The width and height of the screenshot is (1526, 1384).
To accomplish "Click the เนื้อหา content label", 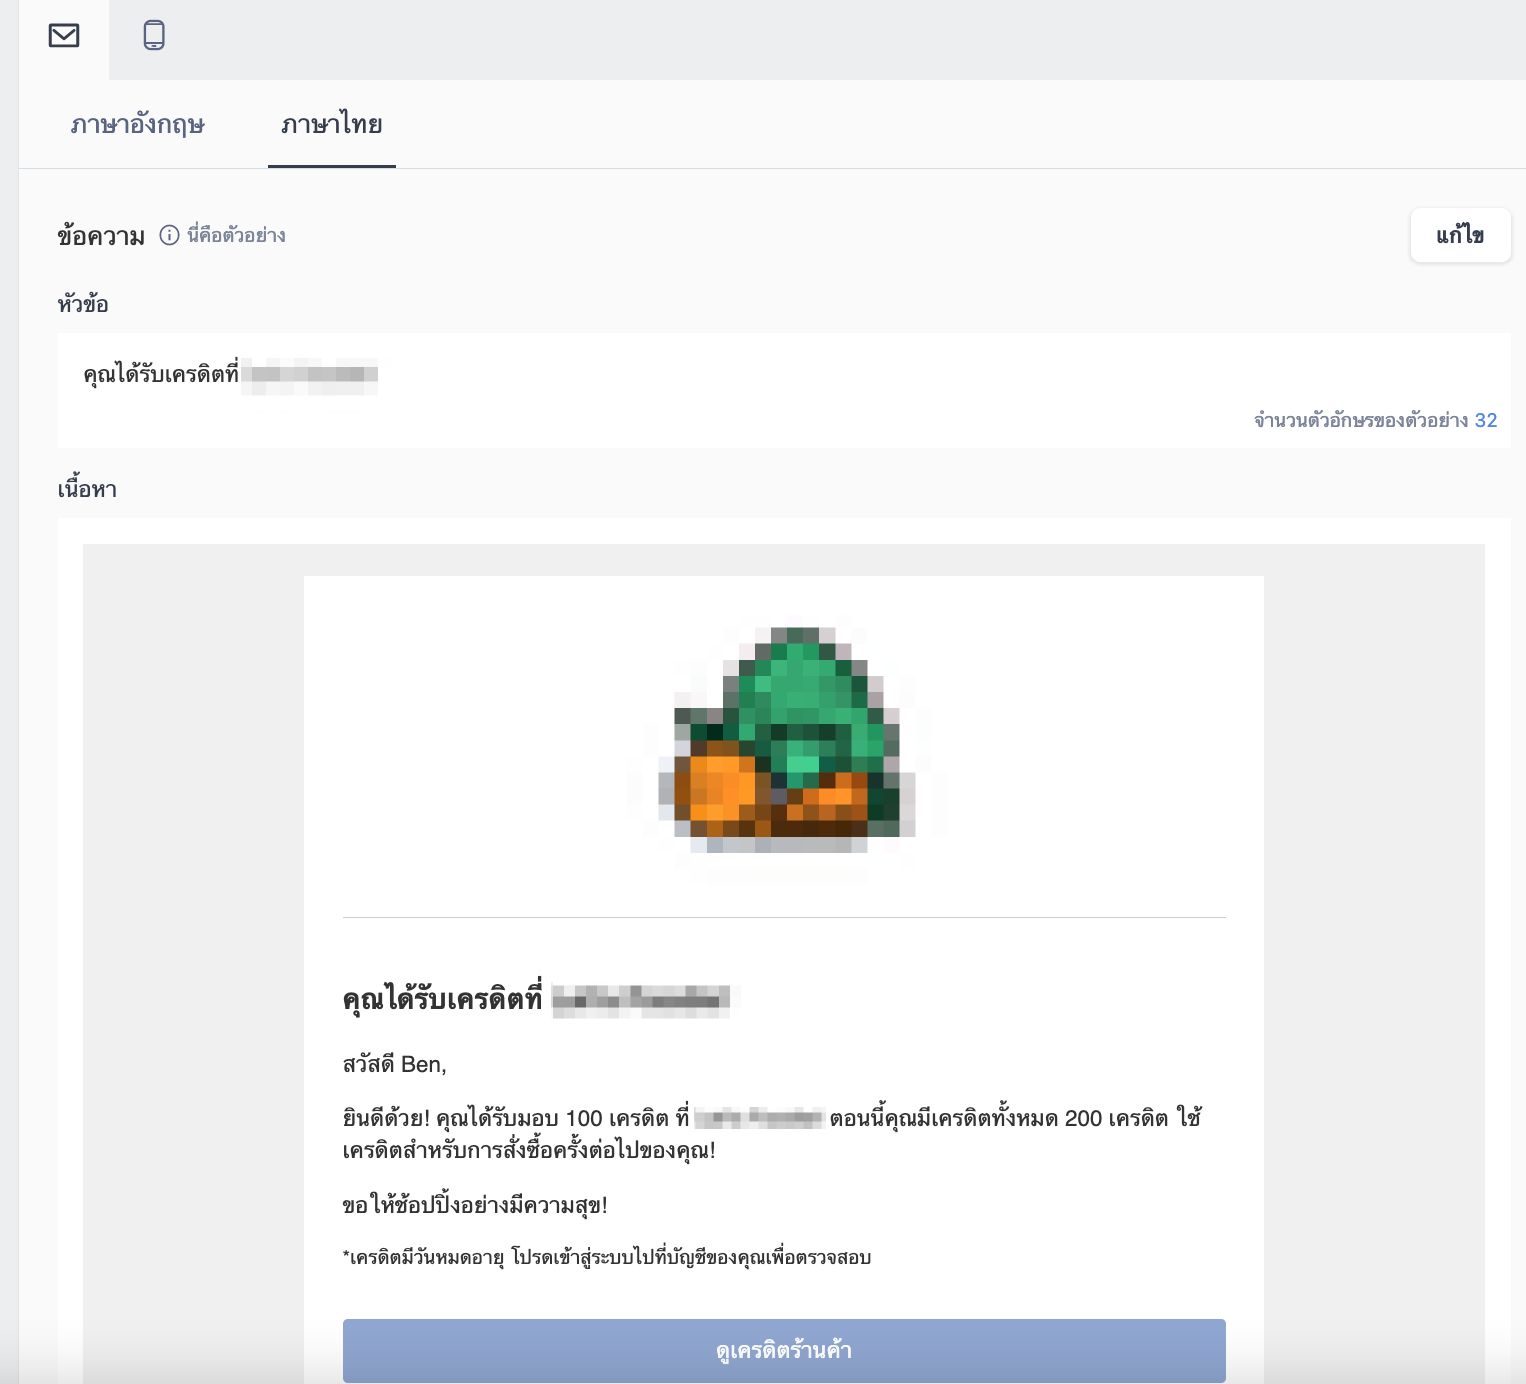I will (x=87, y=489).
